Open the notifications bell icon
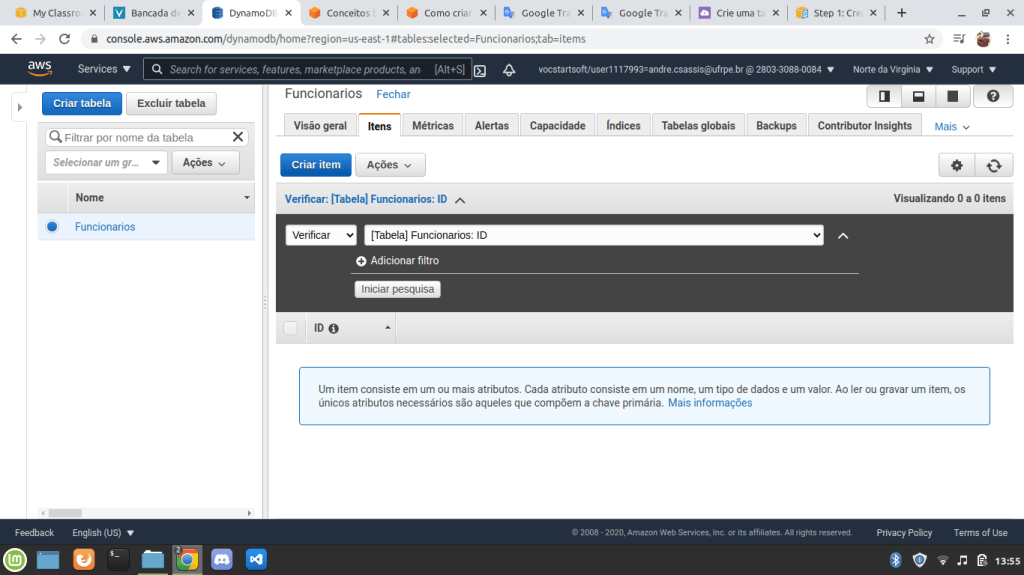Viewport: 1024px width, 575px height. click(509, 70)
